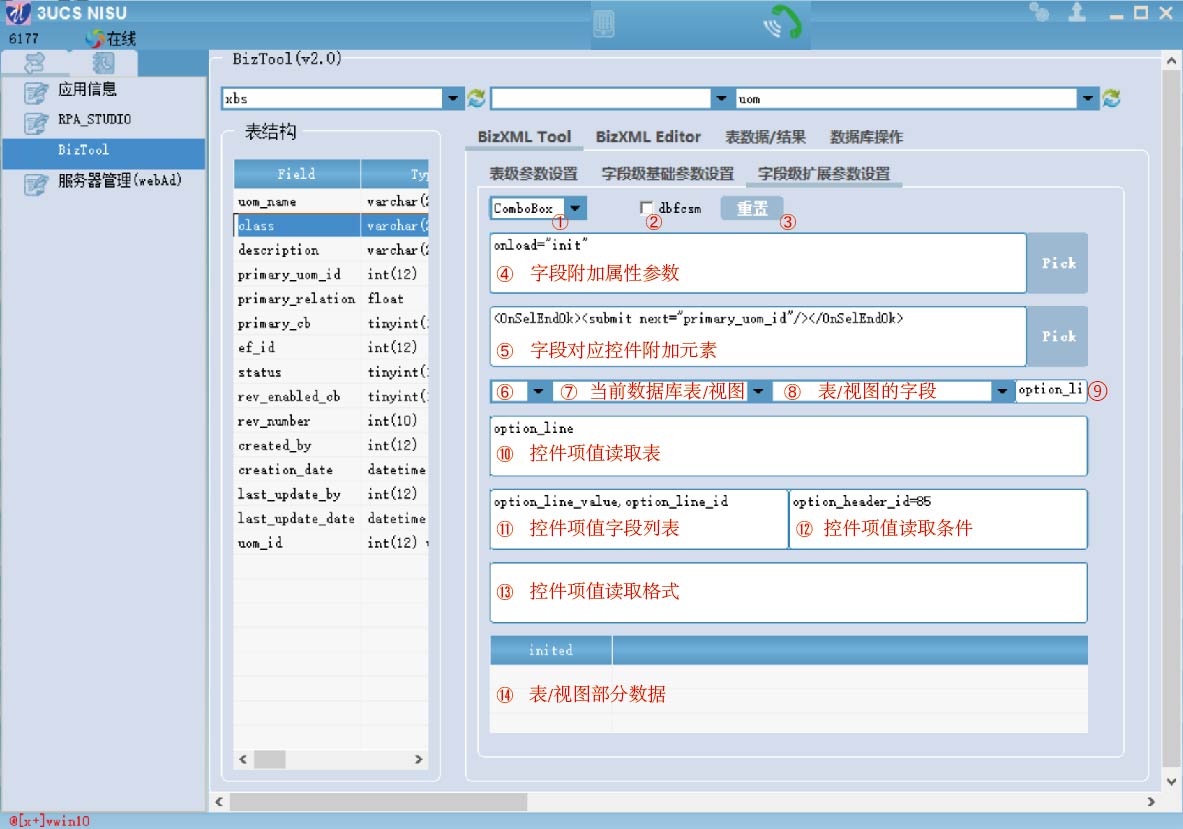Click the option_li input field
The height and width of the screenshot is (829, 1183).
click(x=1051, y=390)
